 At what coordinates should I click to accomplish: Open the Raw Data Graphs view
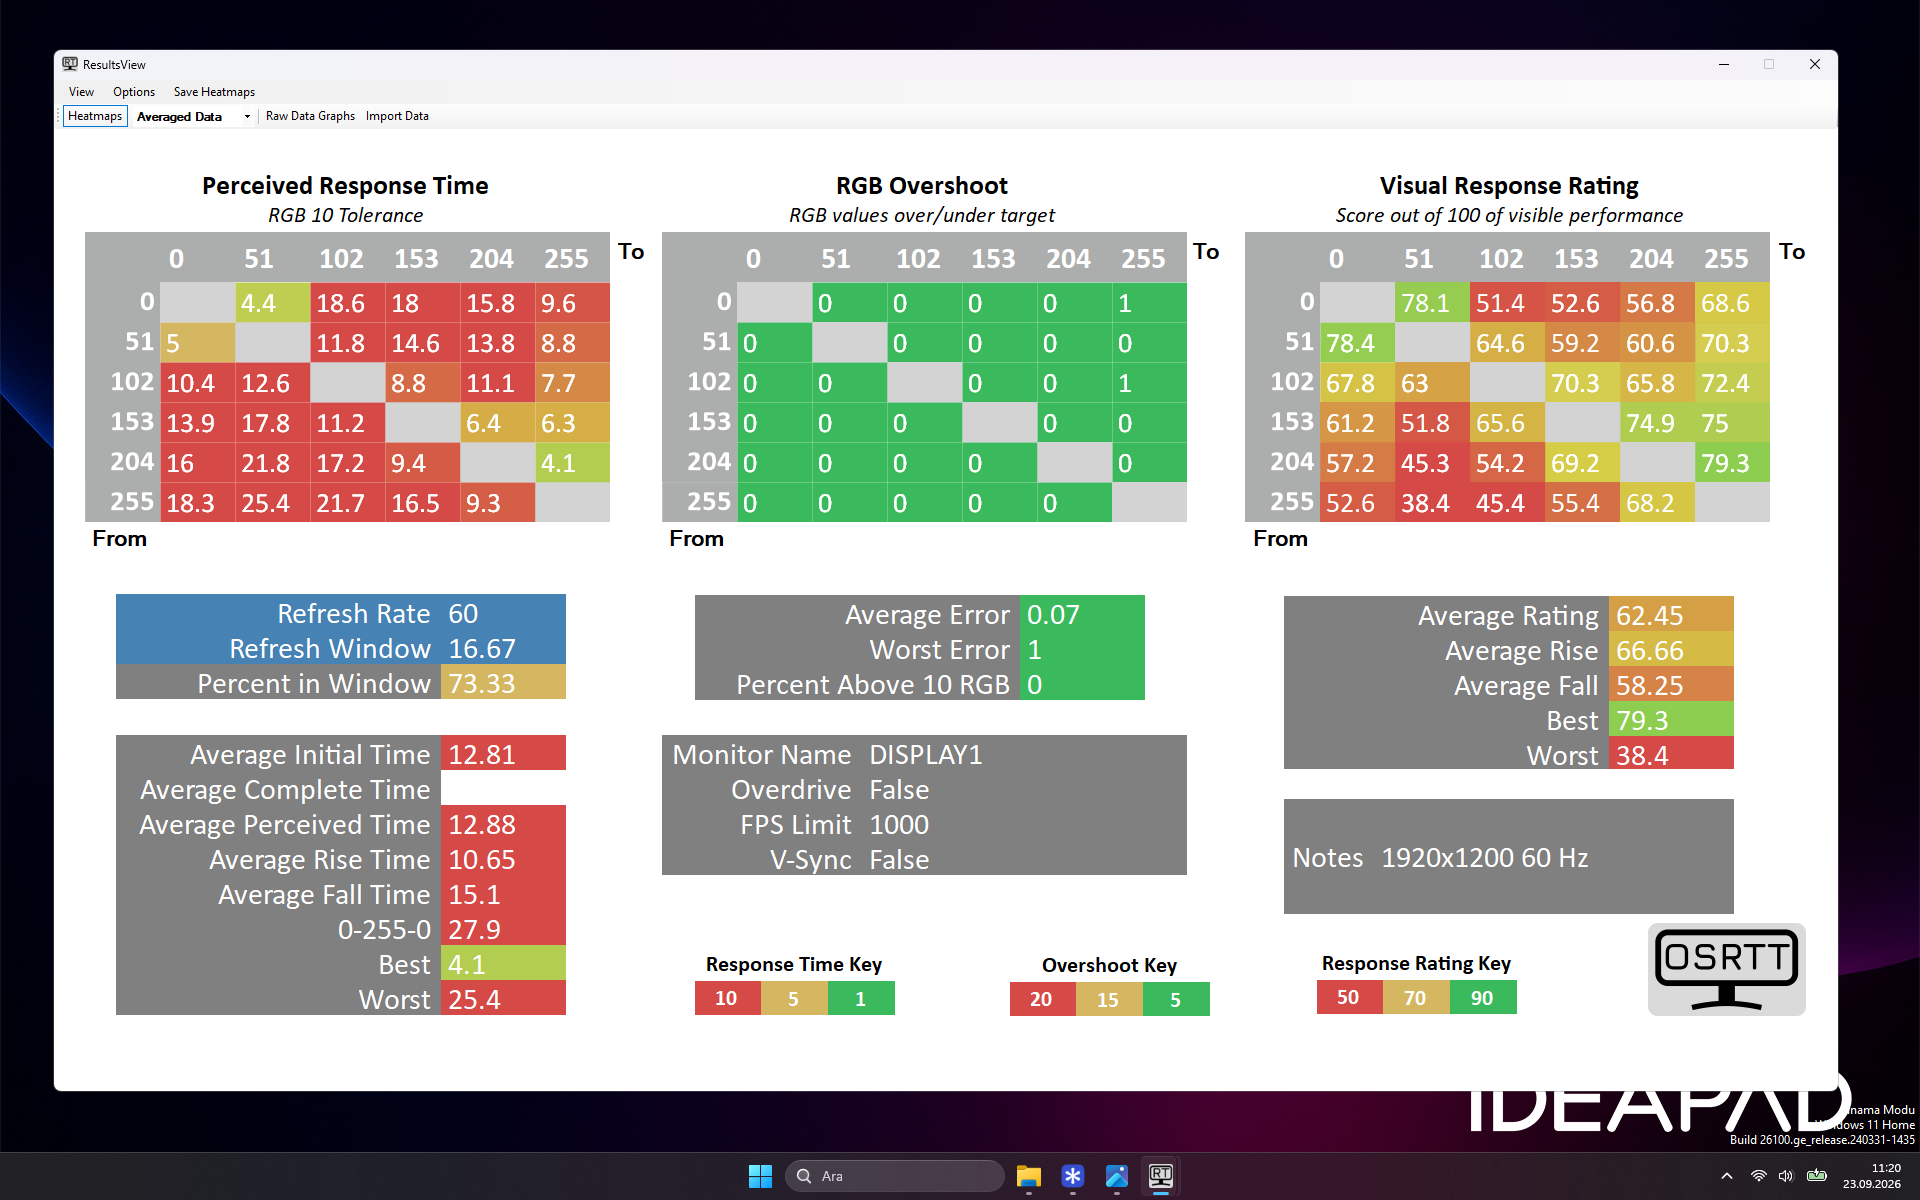tap(310, 116)
